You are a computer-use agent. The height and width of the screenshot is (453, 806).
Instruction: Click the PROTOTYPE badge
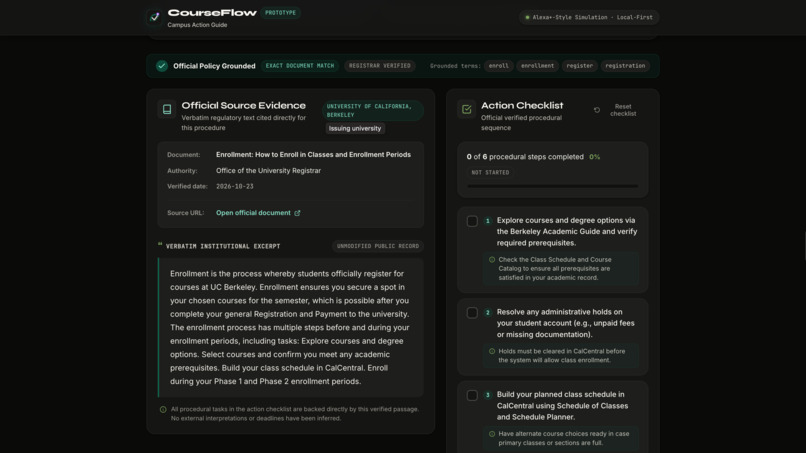[281, 13]
